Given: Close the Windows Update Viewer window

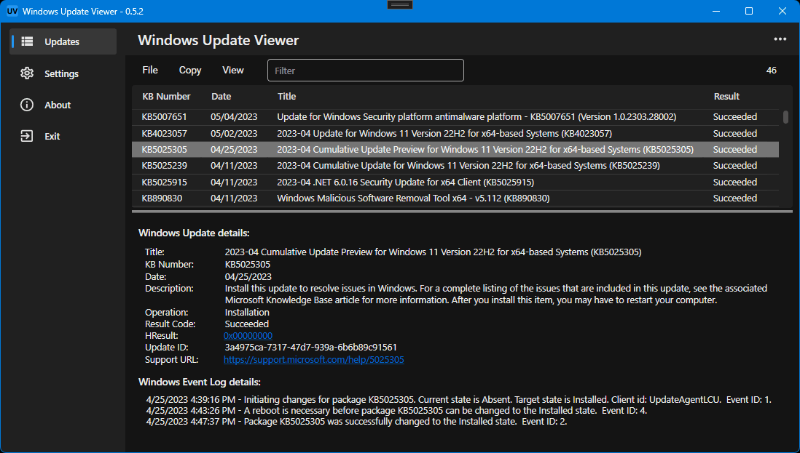Looking at the screenshot, I should click(x=782, y=11).
